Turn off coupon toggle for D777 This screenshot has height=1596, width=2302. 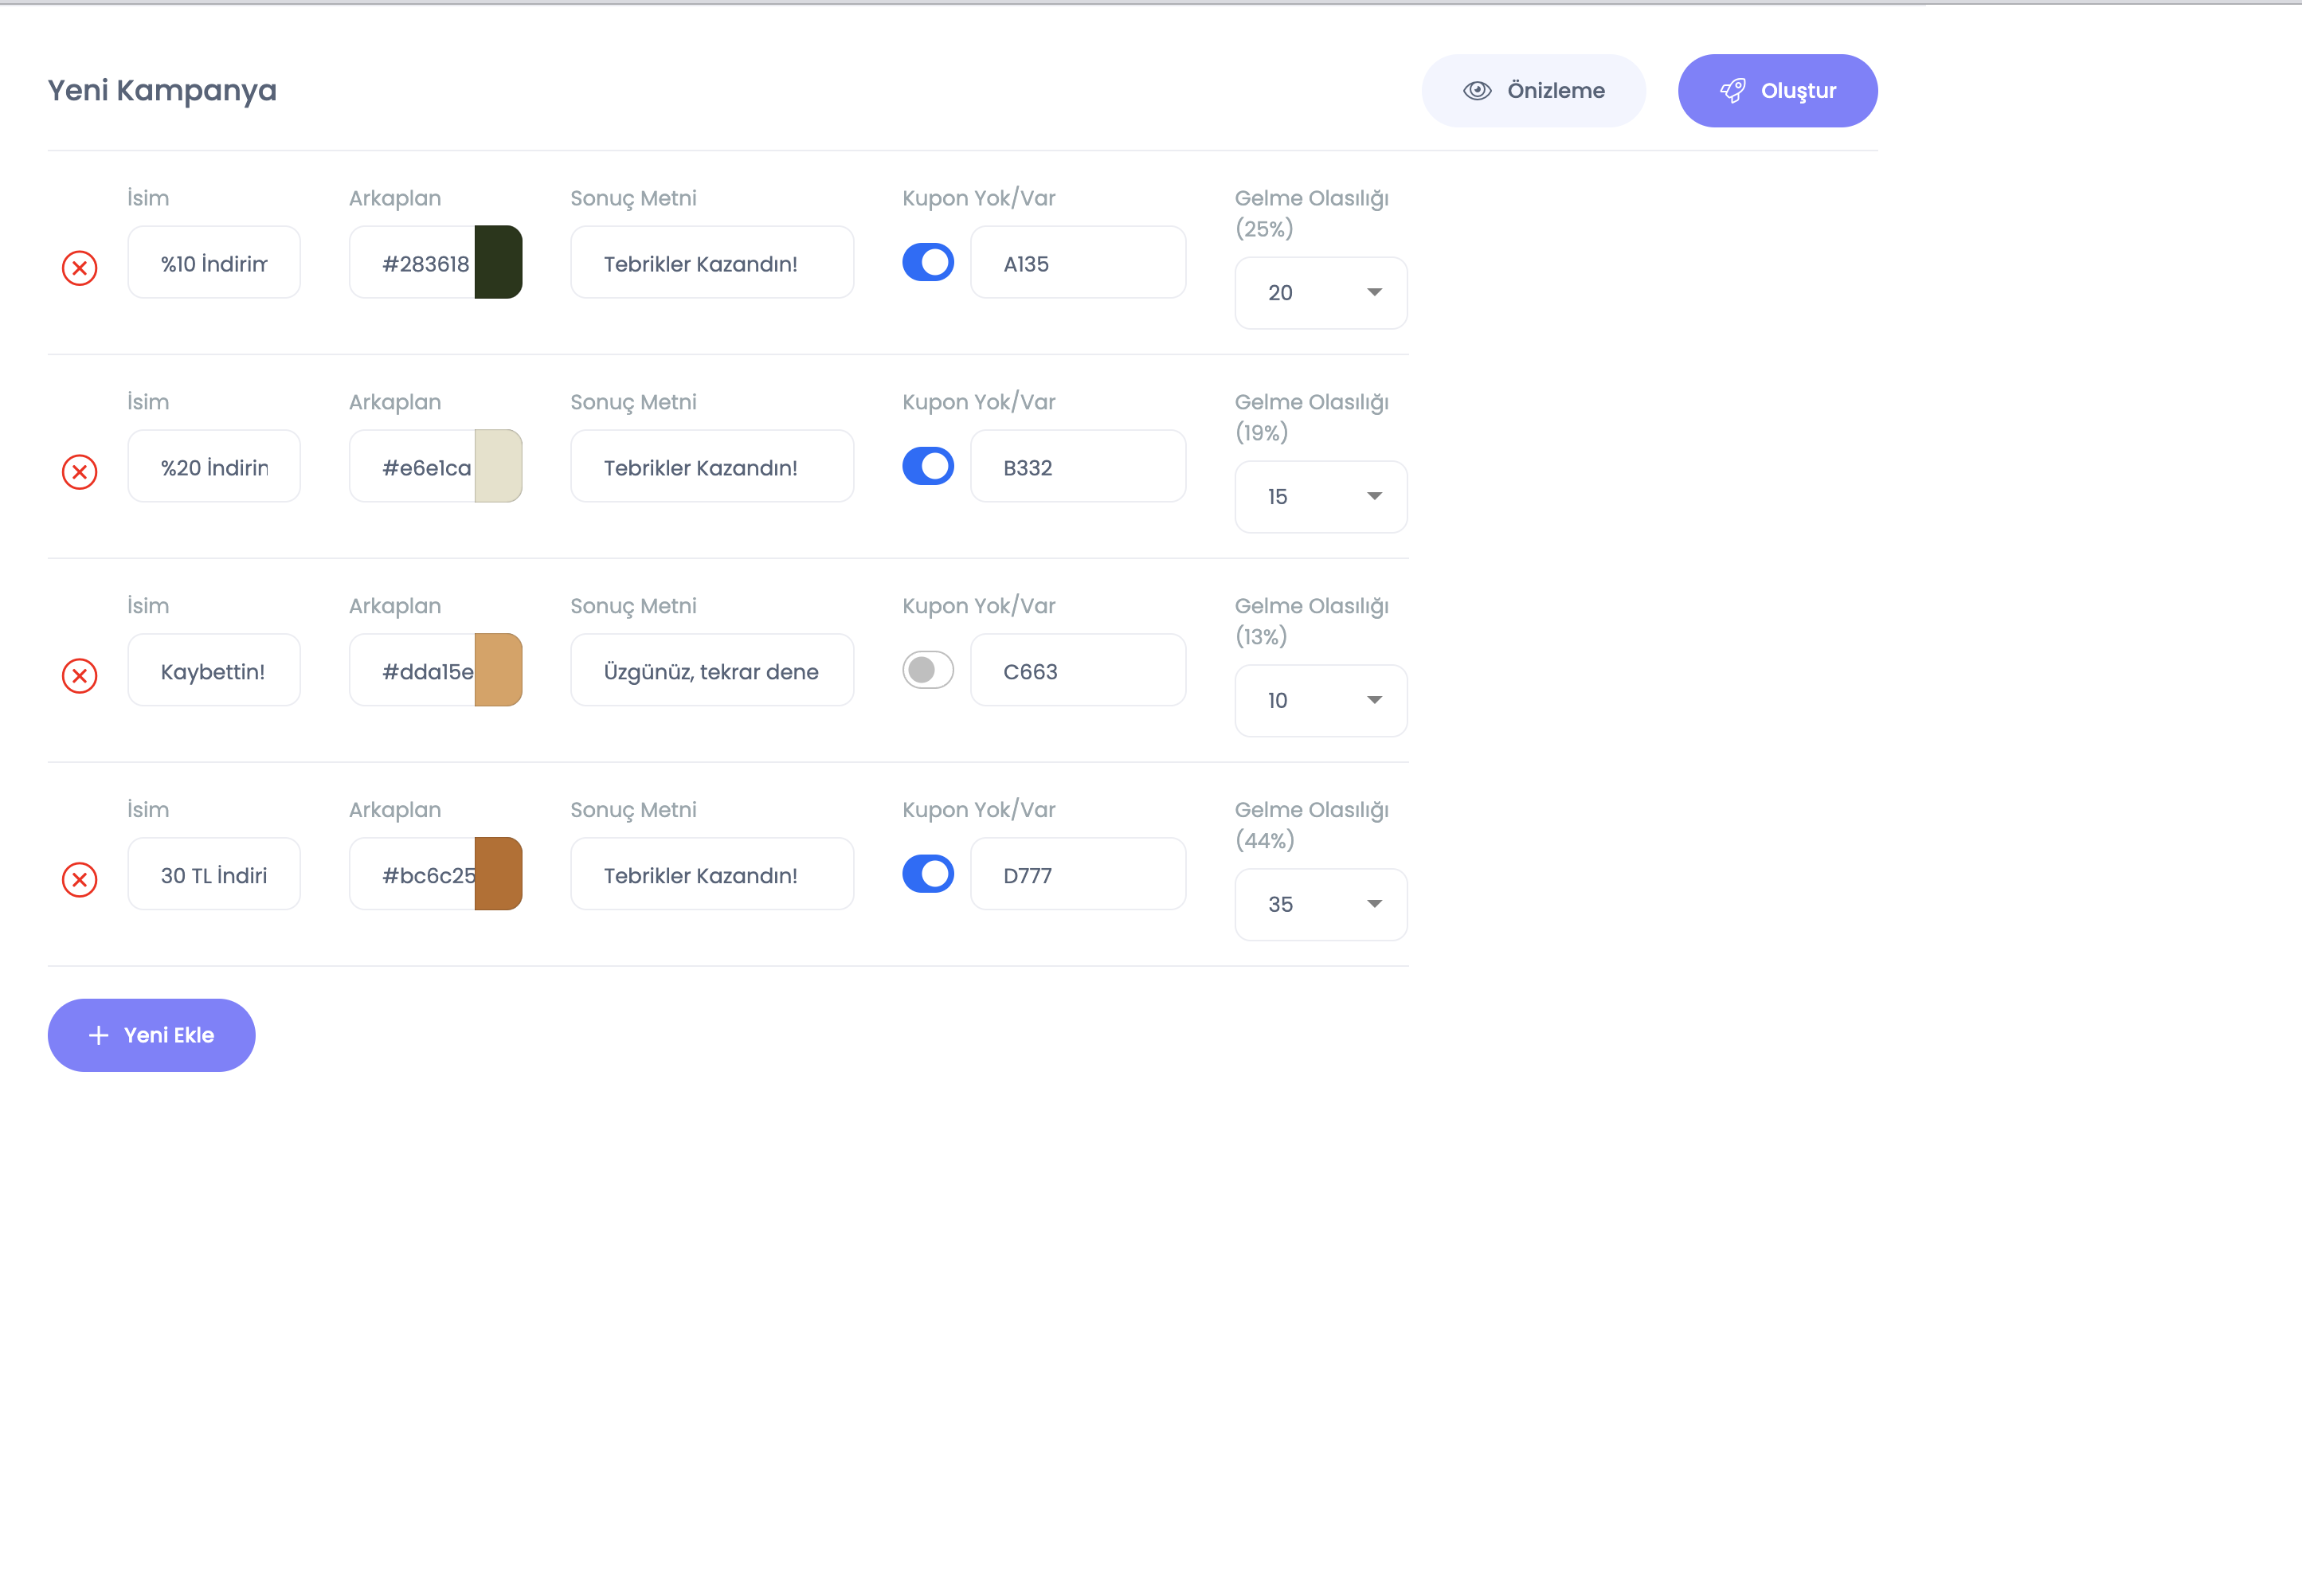pyautogui.click(x=928, y=875)
